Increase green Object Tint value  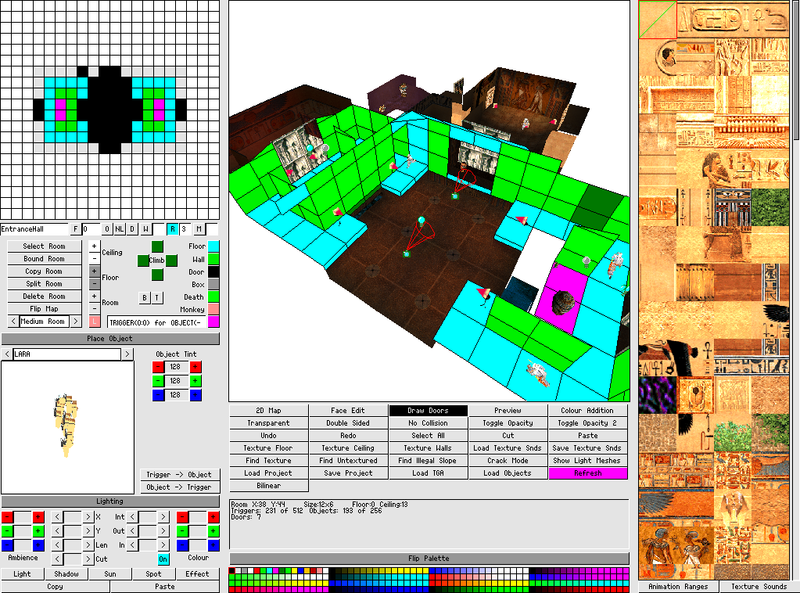(195, 381)
